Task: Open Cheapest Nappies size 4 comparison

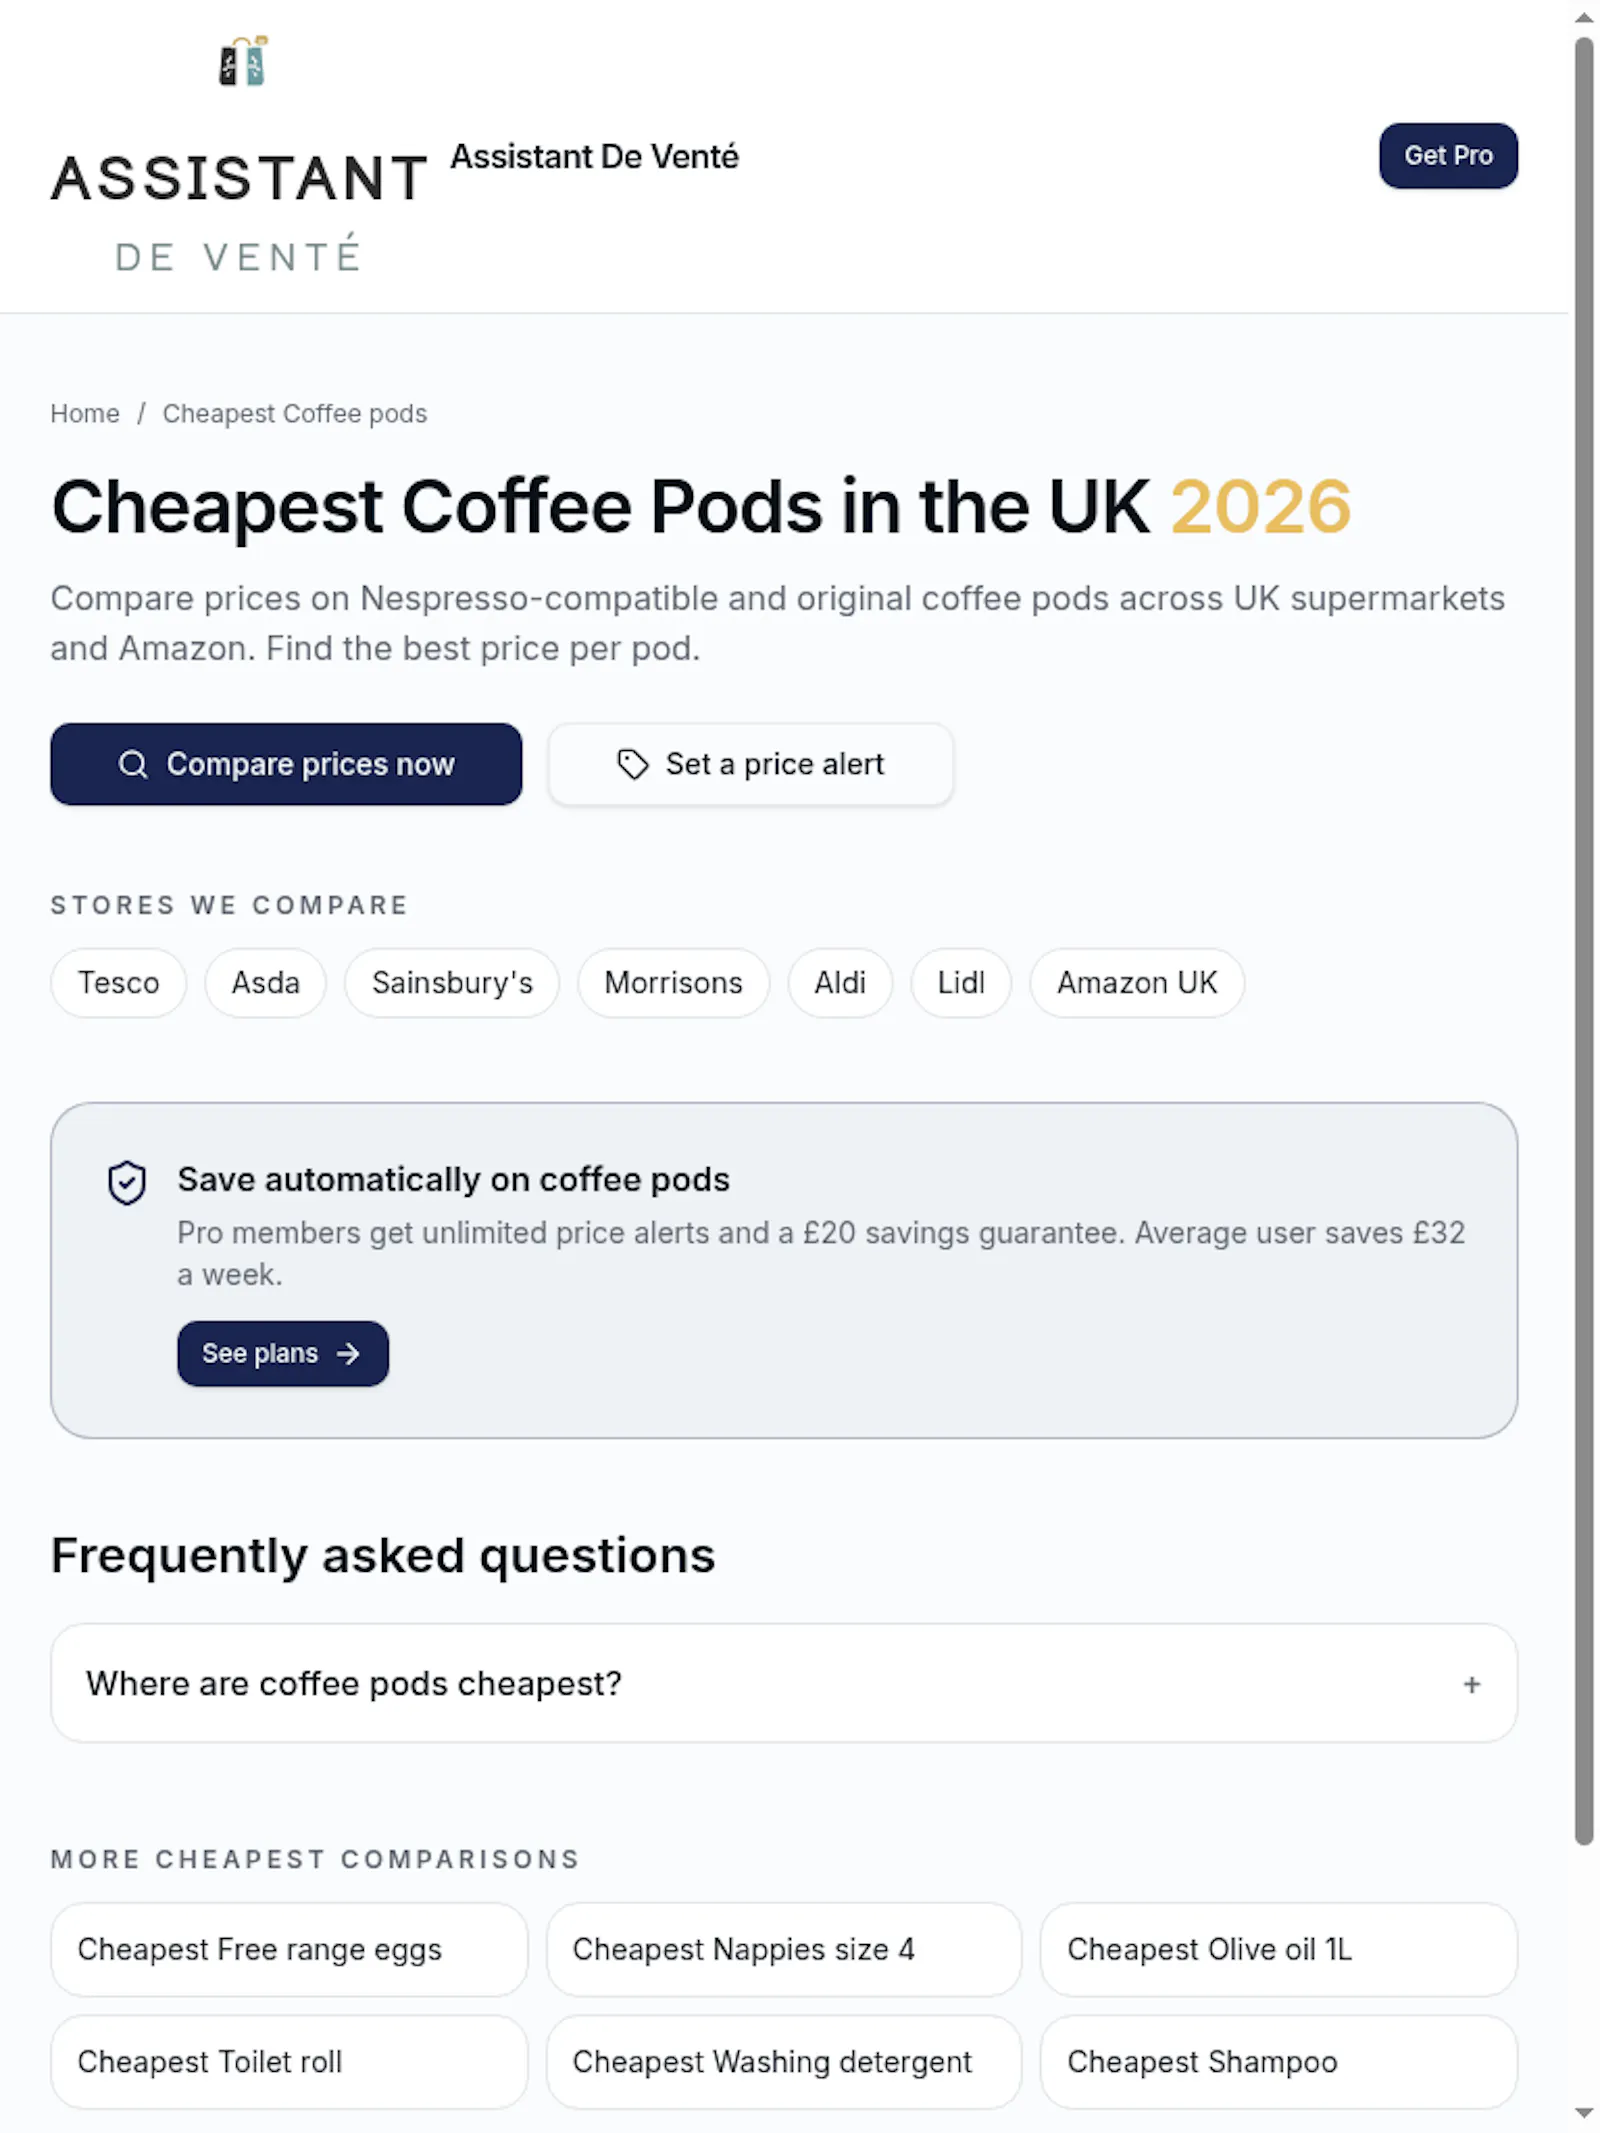Action: 784,1949
